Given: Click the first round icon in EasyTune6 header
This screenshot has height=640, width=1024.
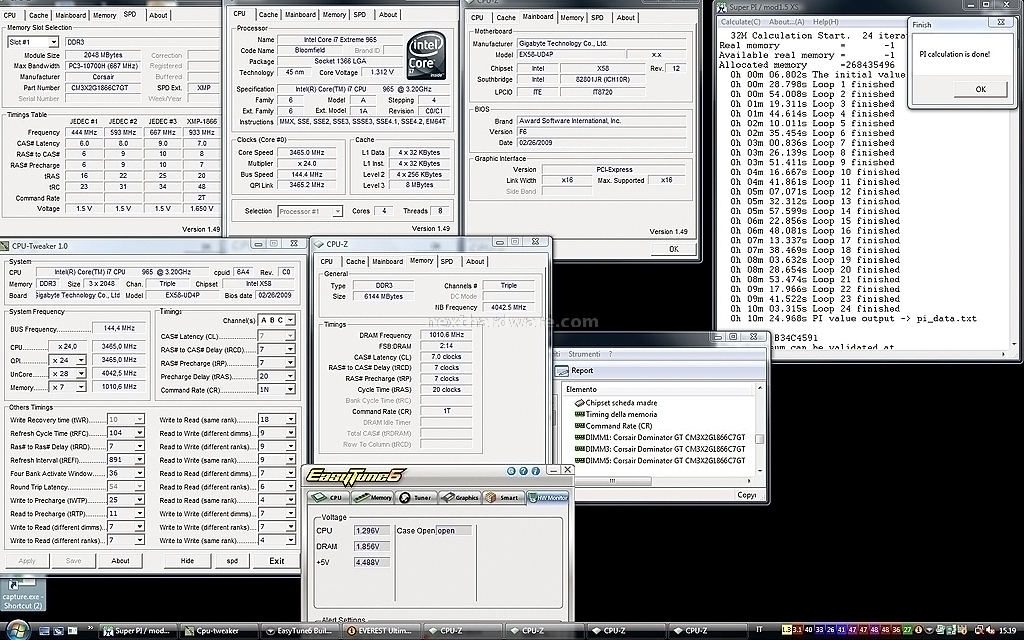Looking at the screenshot, I should 512,471.
